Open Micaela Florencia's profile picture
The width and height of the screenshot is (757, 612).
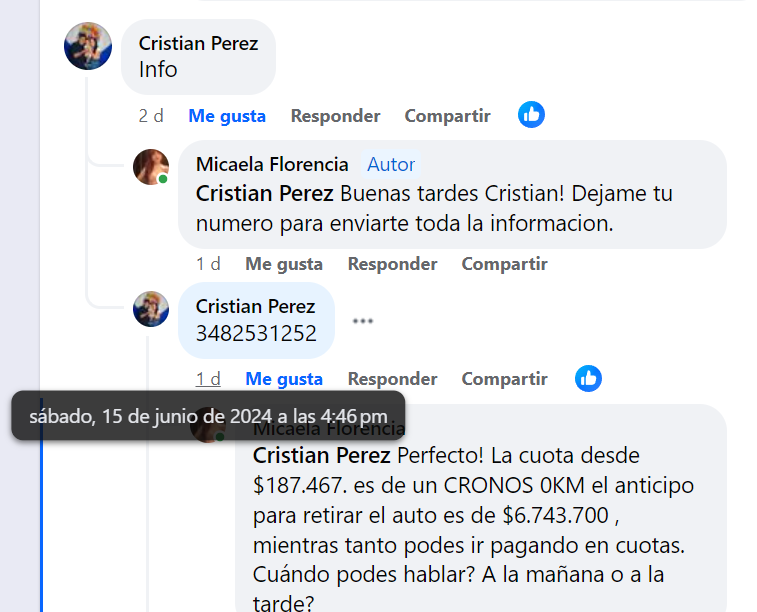pyautogui.click(x=151, y=167)
